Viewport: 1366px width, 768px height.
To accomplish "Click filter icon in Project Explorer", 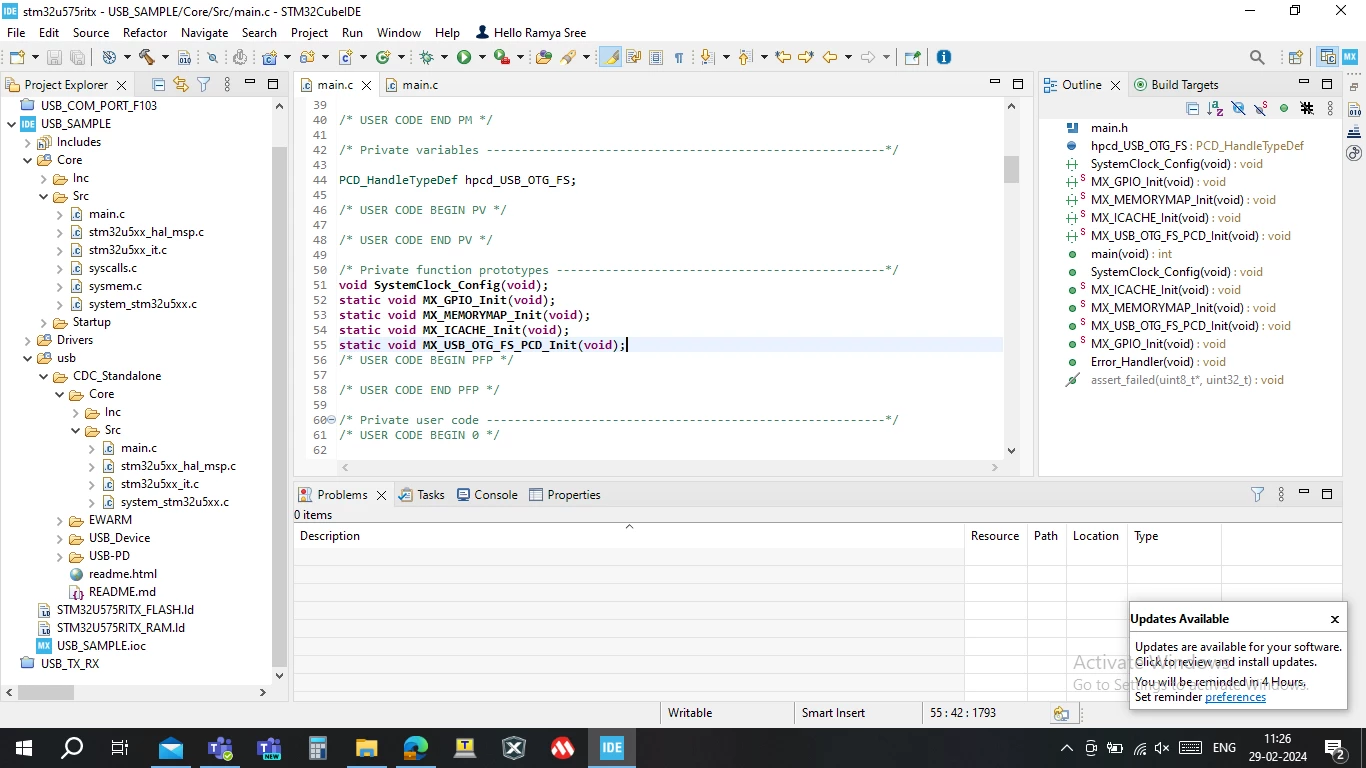I will [x=203, y=85].
